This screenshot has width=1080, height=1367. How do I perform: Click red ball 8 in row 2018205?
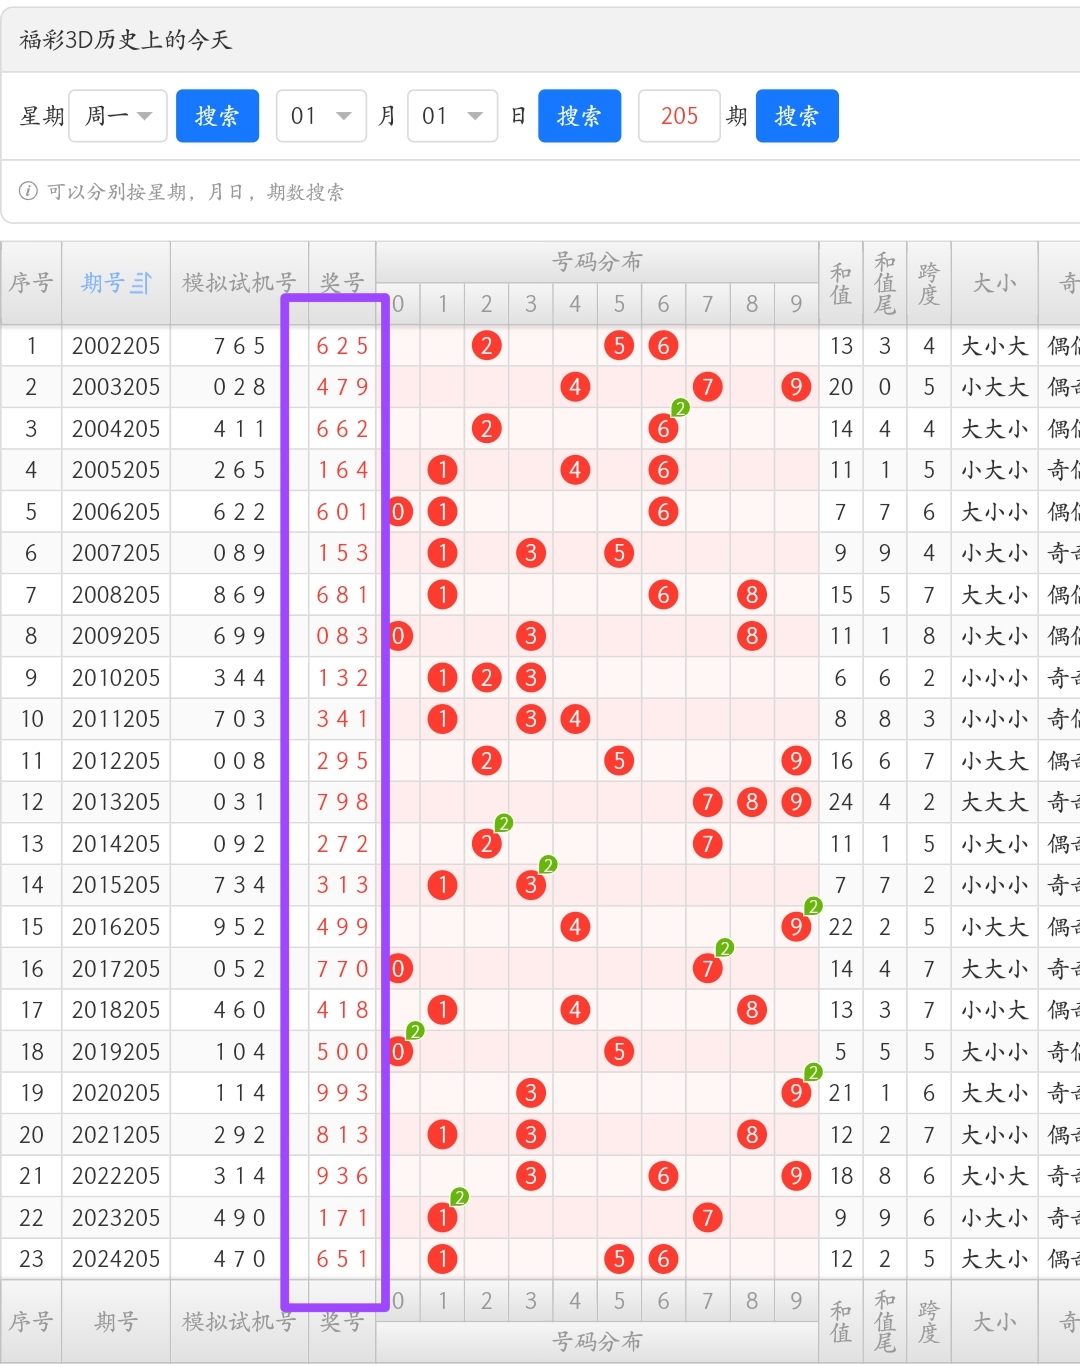click(752, 1010)
